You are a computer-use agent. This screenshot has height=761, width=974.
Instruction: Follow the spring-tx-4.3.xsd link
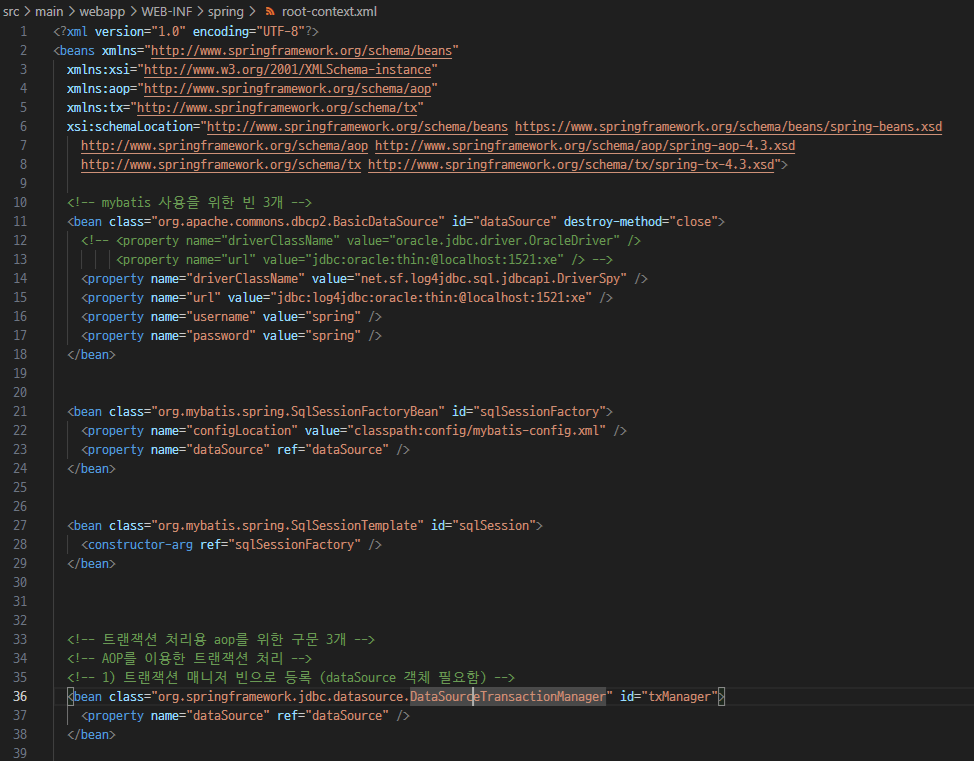(571, 165)
